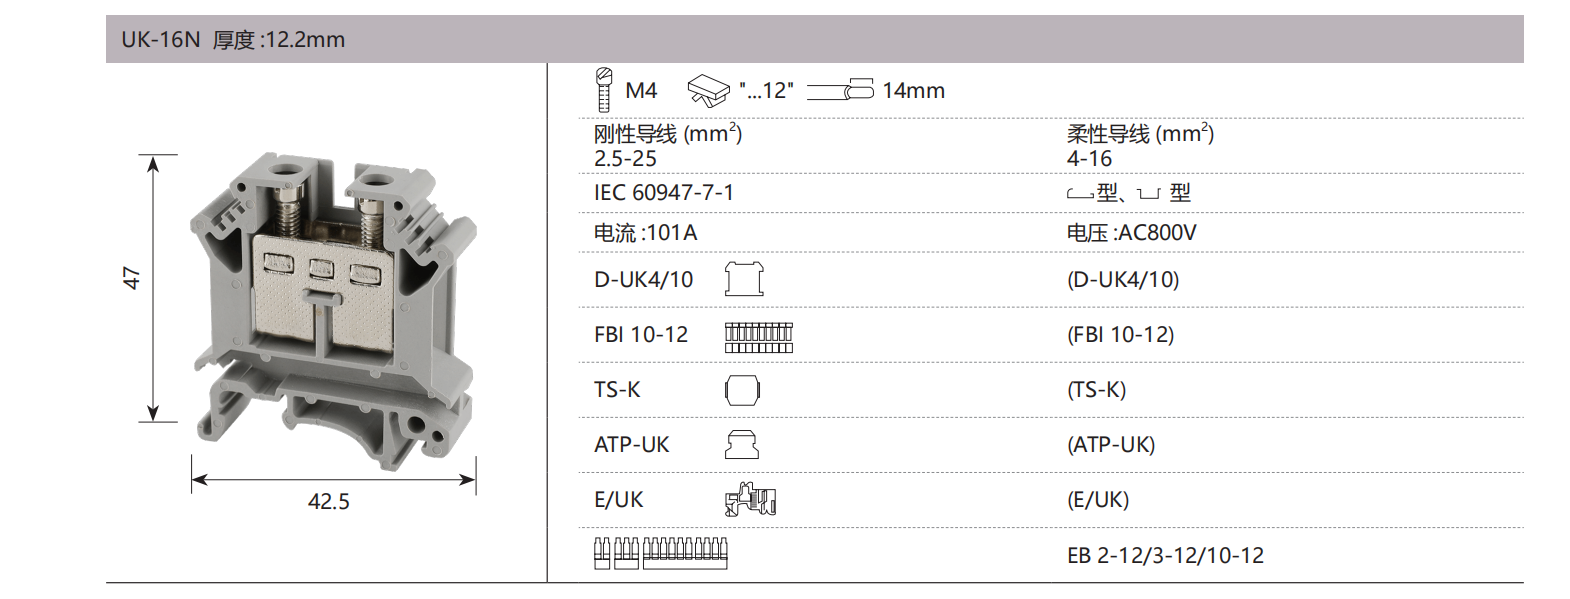Select the AC800V voltage rating text
The height and width of the screenshot is (599, 1570).
pyautogui.click(x=1131, y=233)
